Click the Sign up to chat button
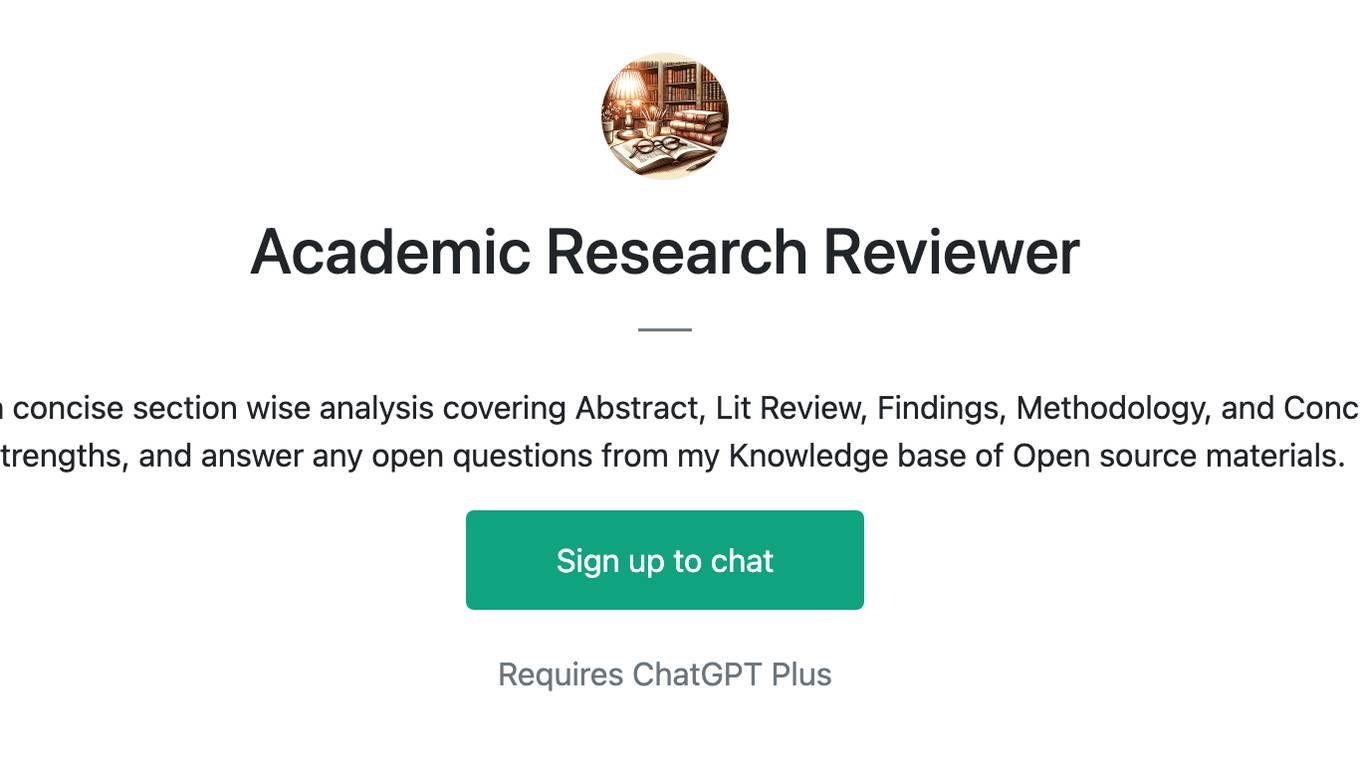Image resolution: width=1360 pixels, height=764 pixels. point(665,560)
